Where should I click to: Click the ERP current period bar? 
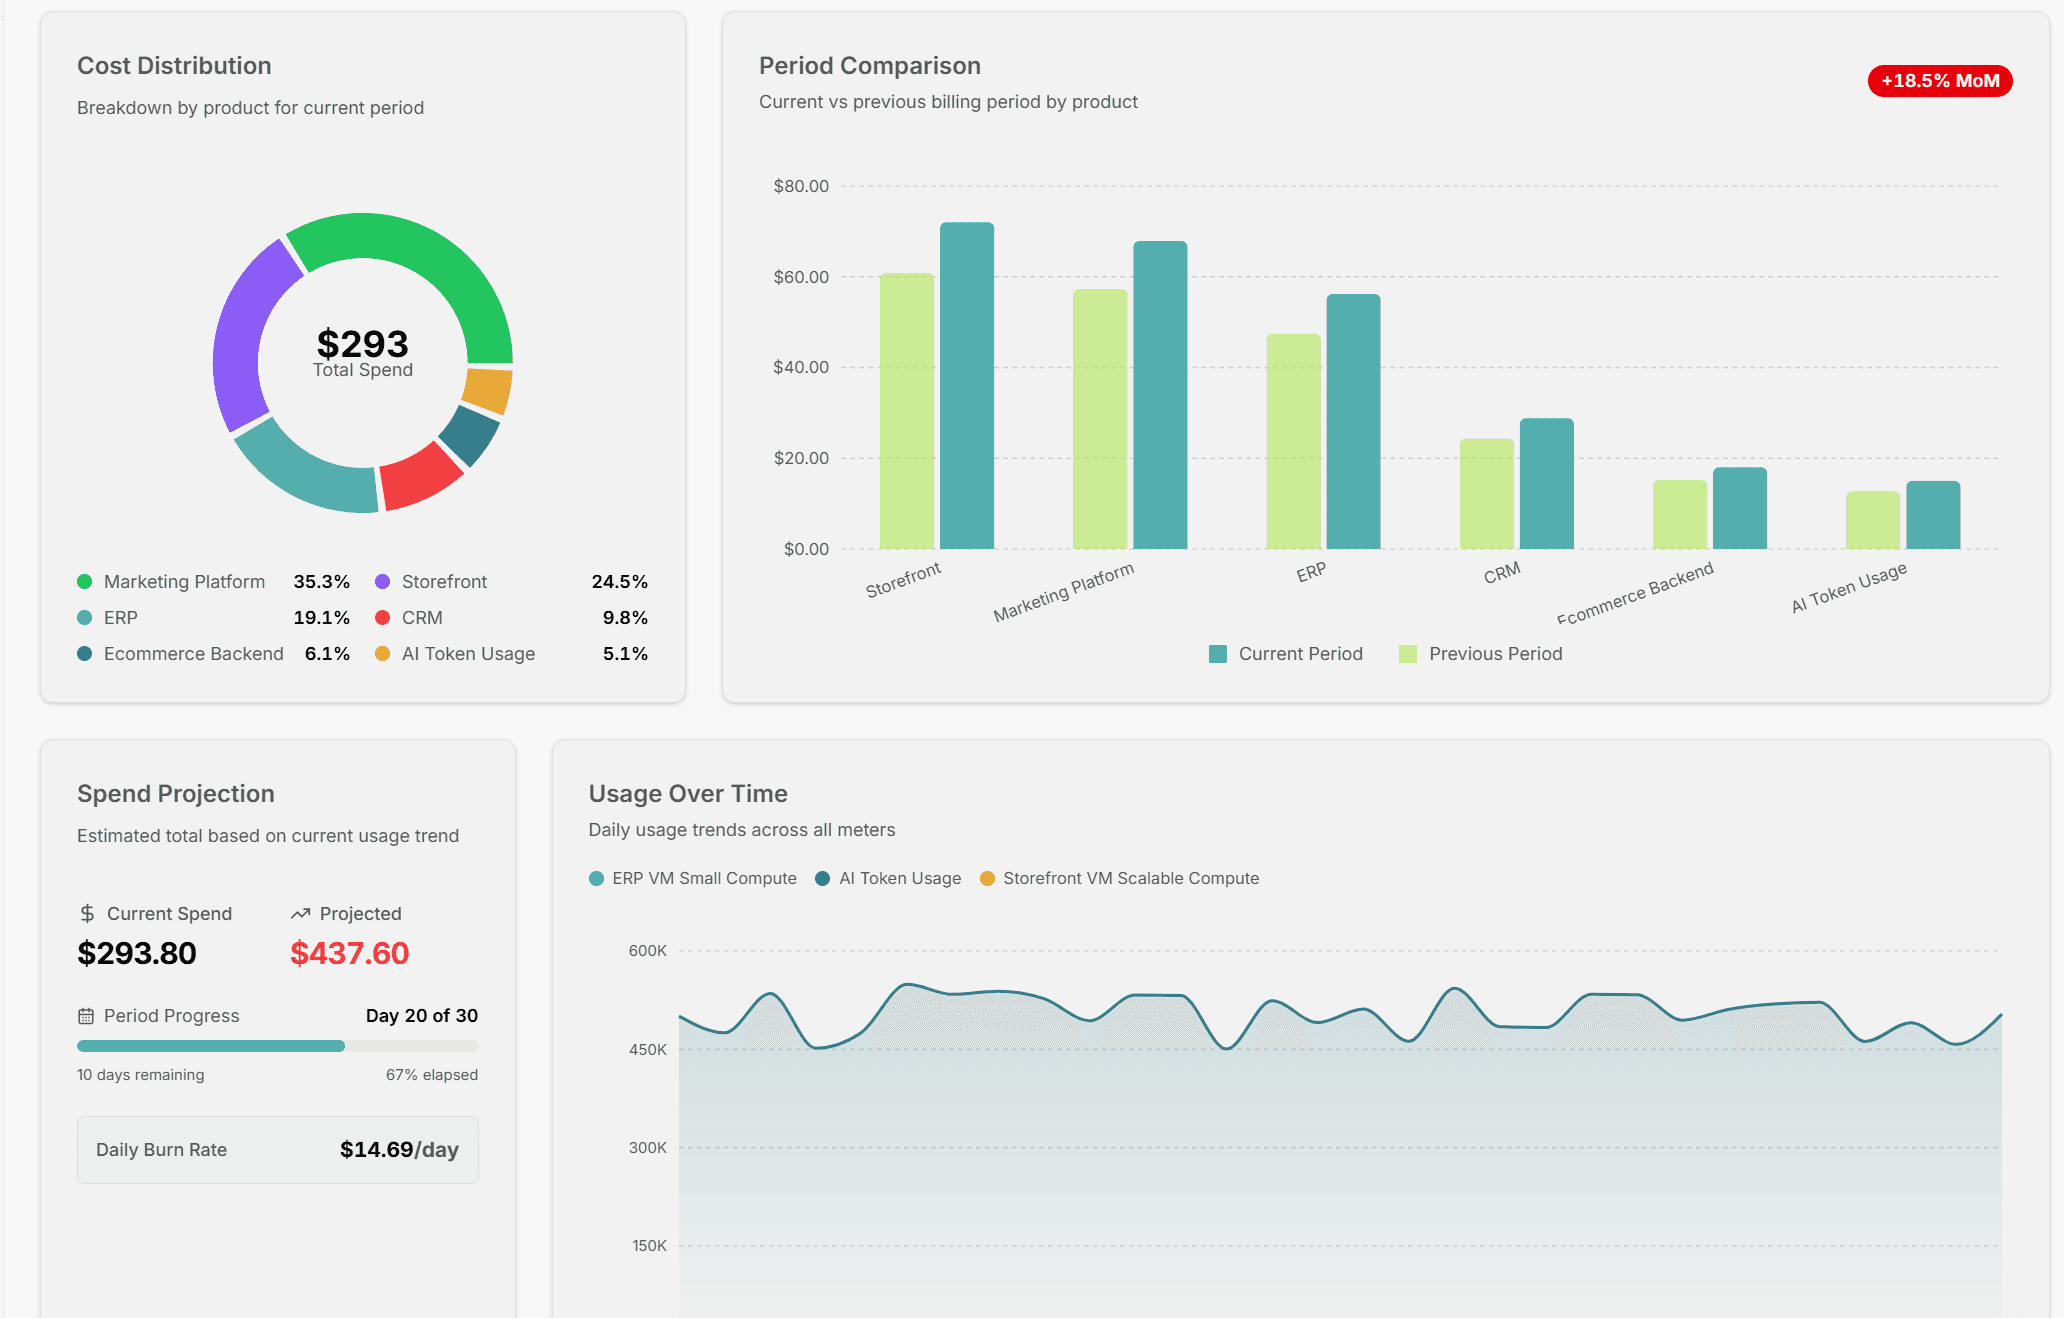(x=1353, y=421)
